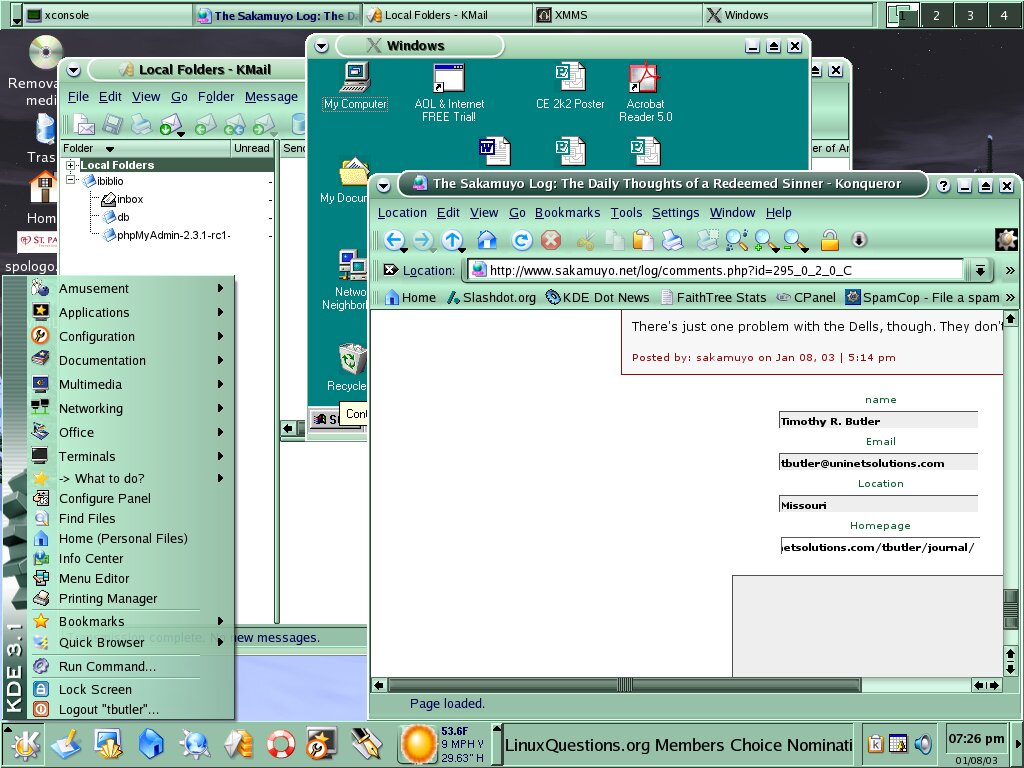The width and height of the screenshot is (1024, 768).
Task: Open the K menu button on the panel
Action: point(25,744)
